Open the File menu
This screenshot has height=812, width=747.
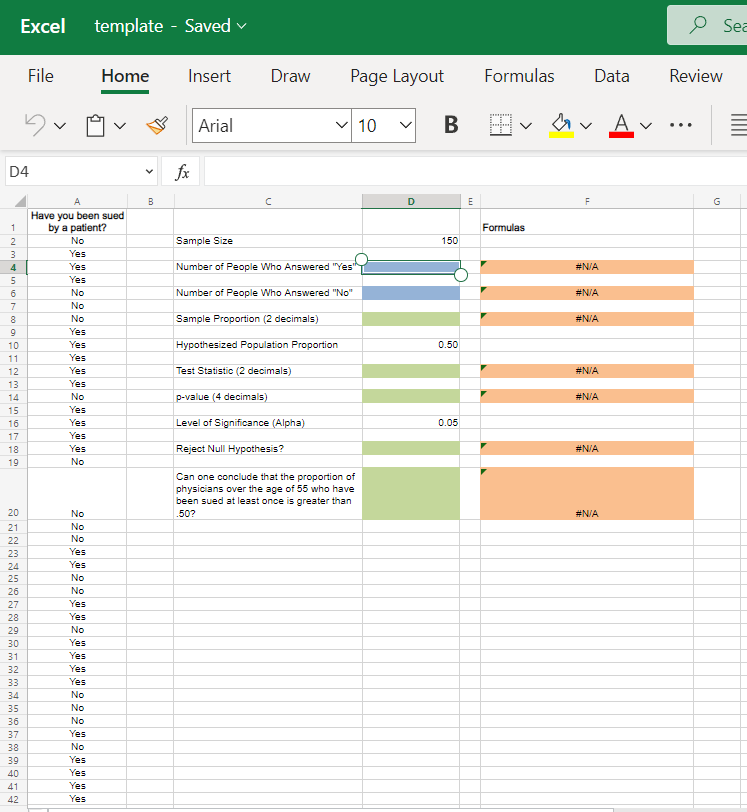pyautogui.click(x=41, y=76)
